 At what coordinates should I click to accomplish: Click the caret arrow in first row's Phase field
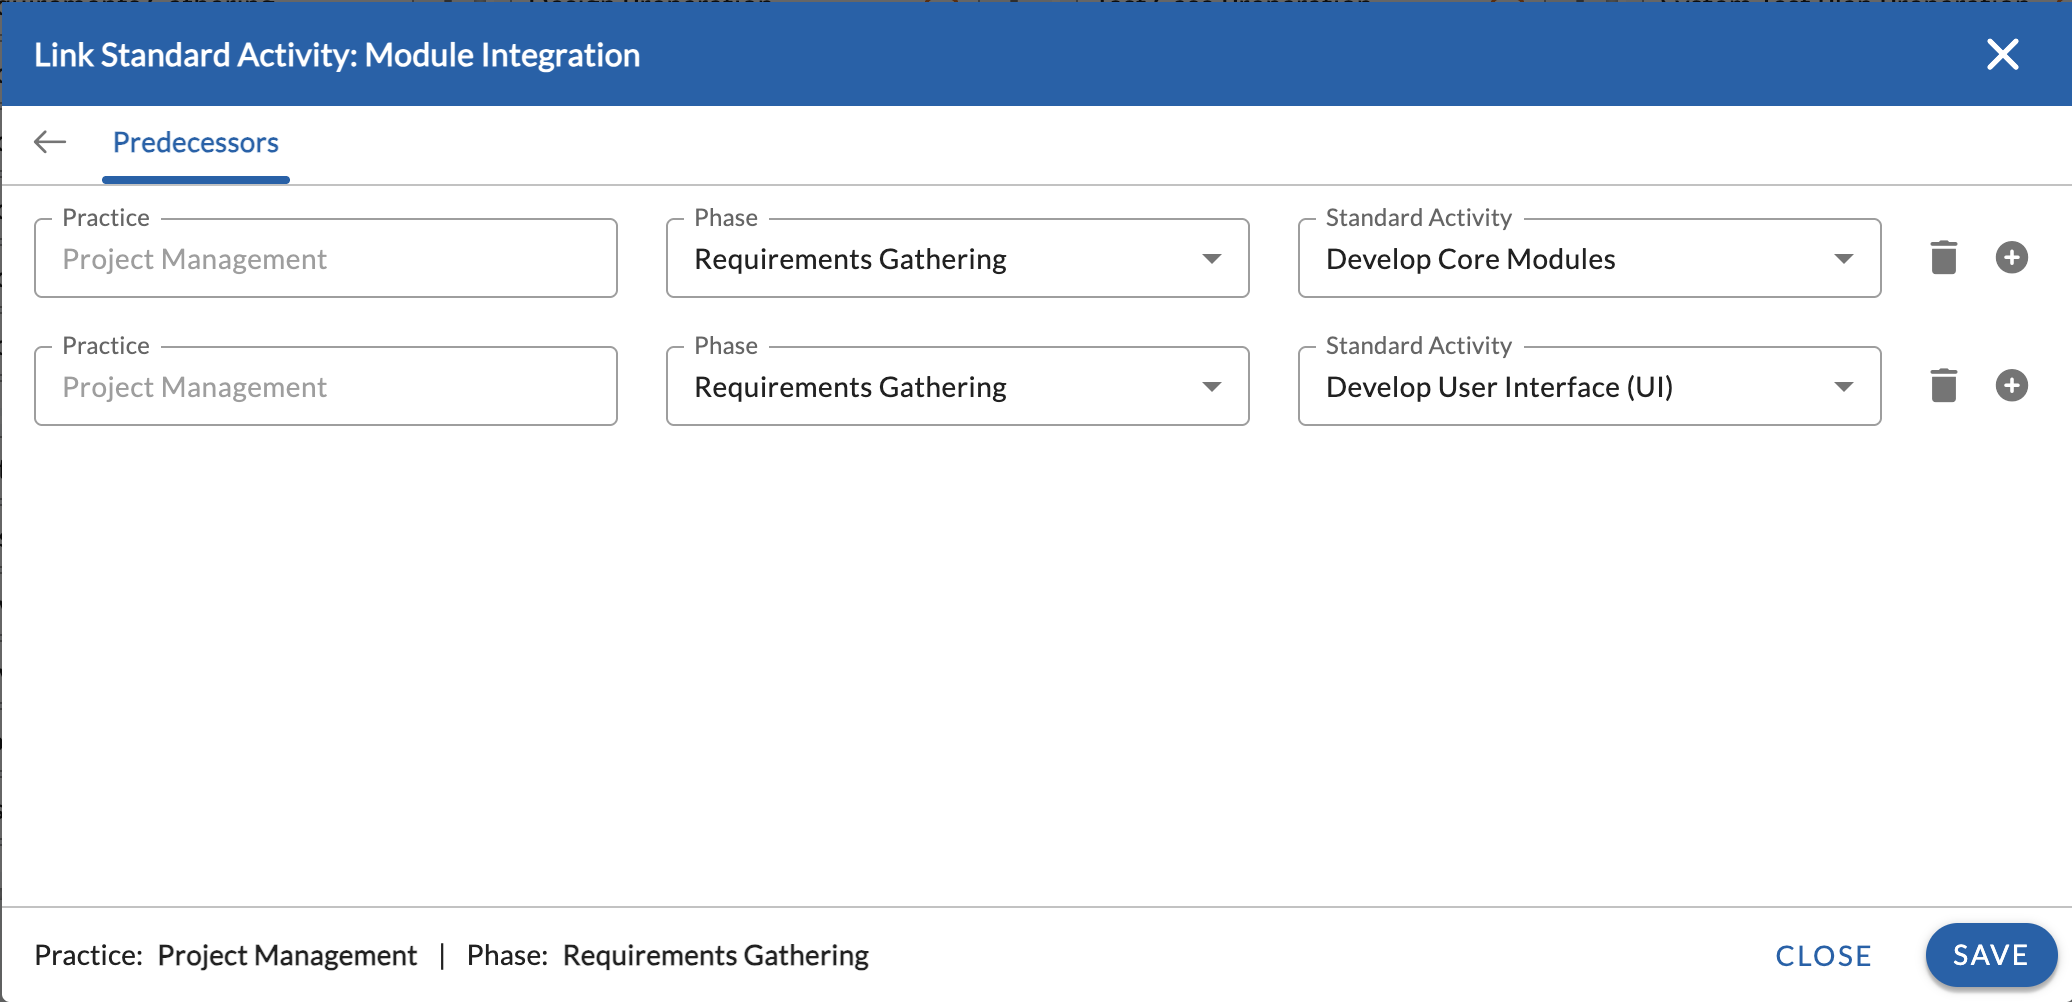pyautogui.click(x=1212, y=259)
